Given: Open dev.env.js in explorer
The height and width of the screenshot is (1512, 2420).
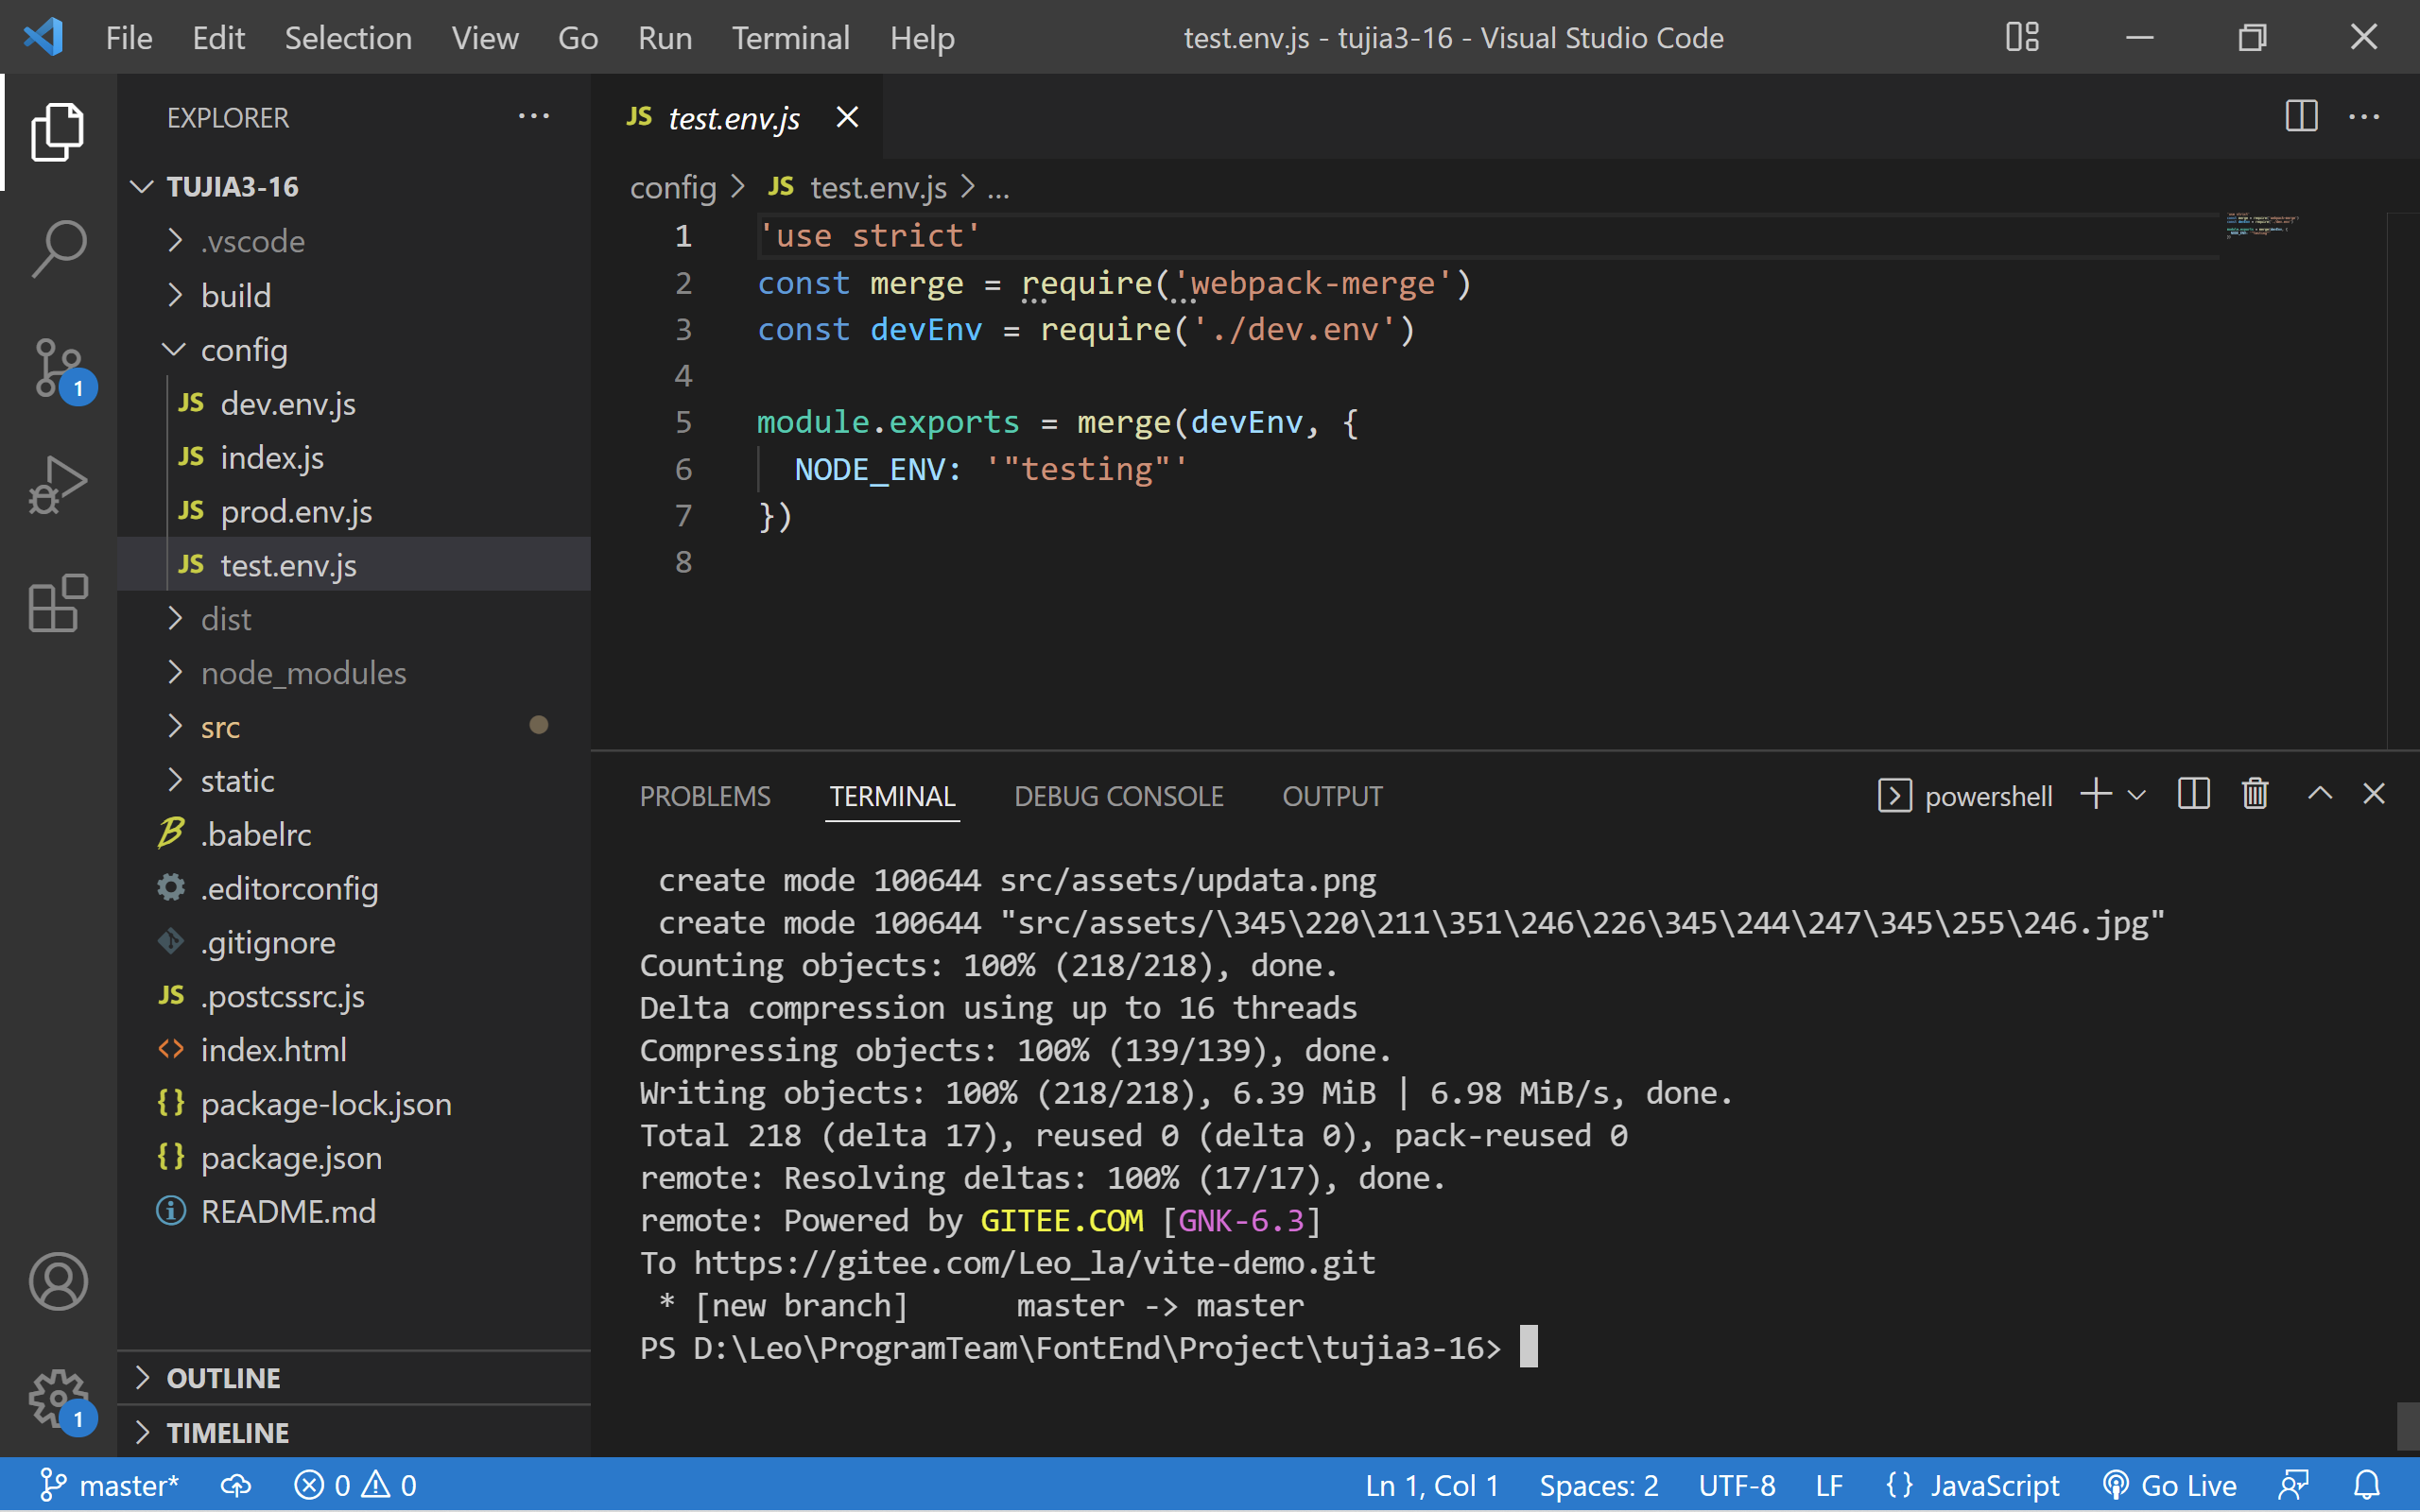Looking at the screenshot, I should (x=354, y=403).
